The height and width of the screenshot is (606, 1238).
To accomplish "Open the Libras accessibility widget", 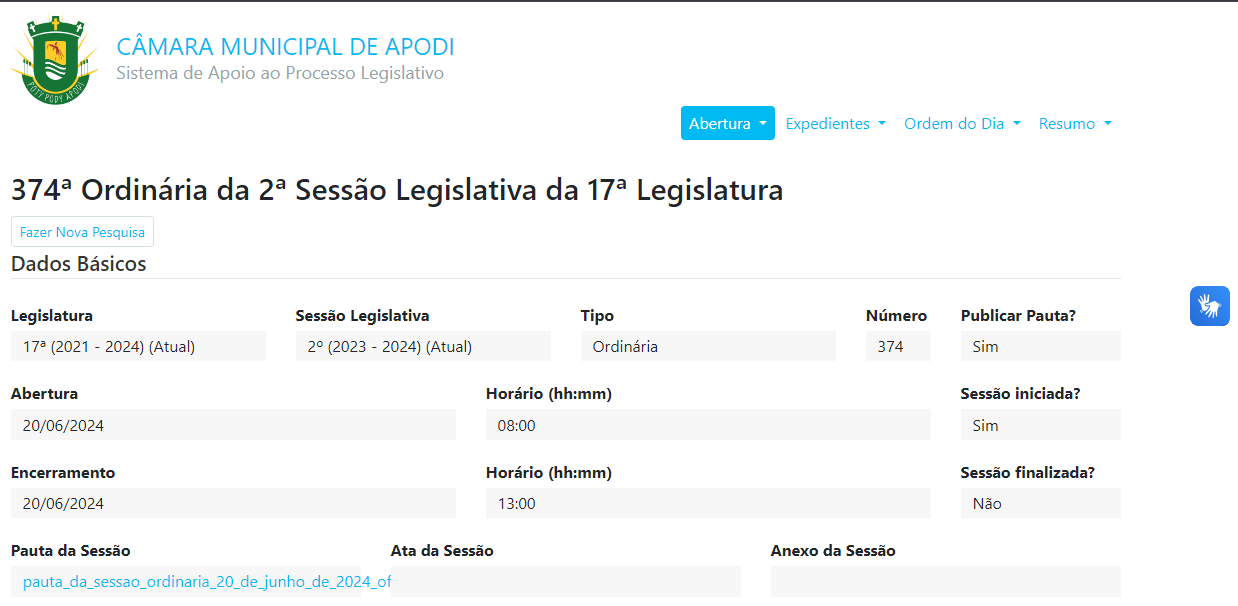I will click(1209, 305).
